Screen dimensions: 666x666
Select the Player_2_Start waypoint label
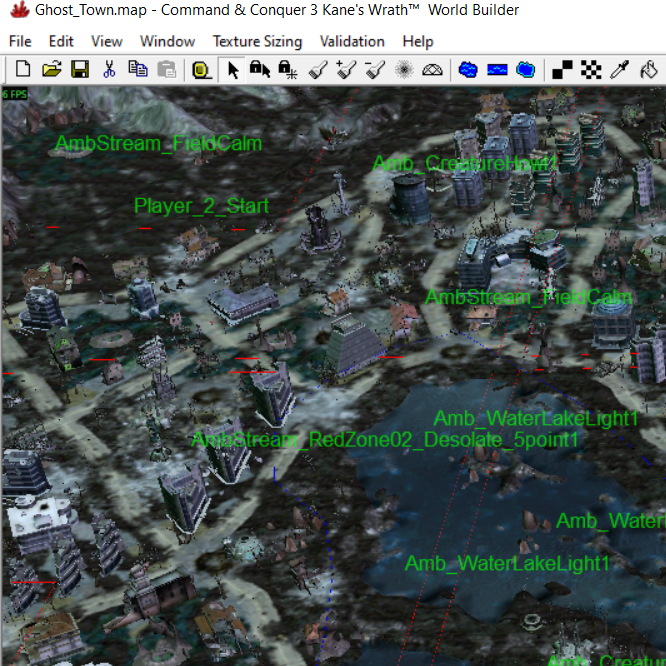tap(201, 206)
